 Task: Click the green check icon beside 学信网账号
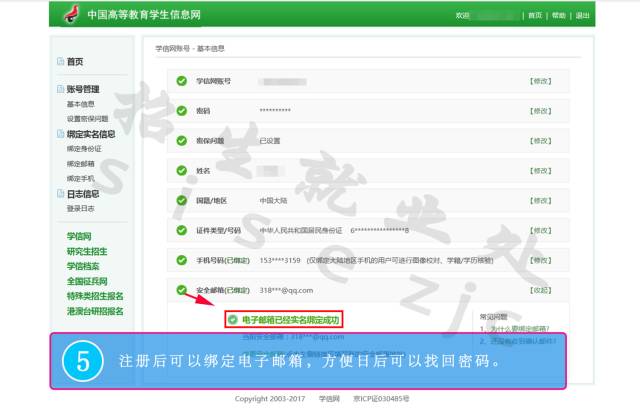pyautogui.click(x=181, y=81)
